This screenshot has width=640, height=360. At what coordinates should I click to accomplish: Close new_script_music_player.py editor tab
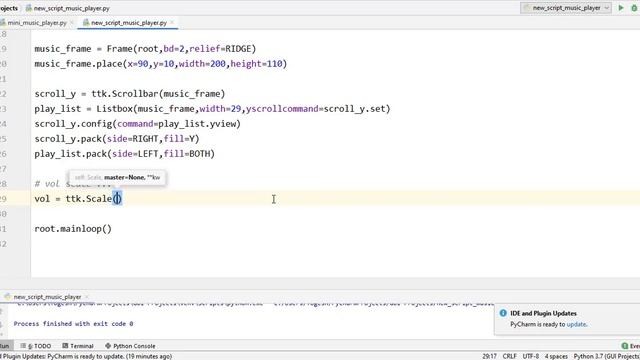coord(172,23)
